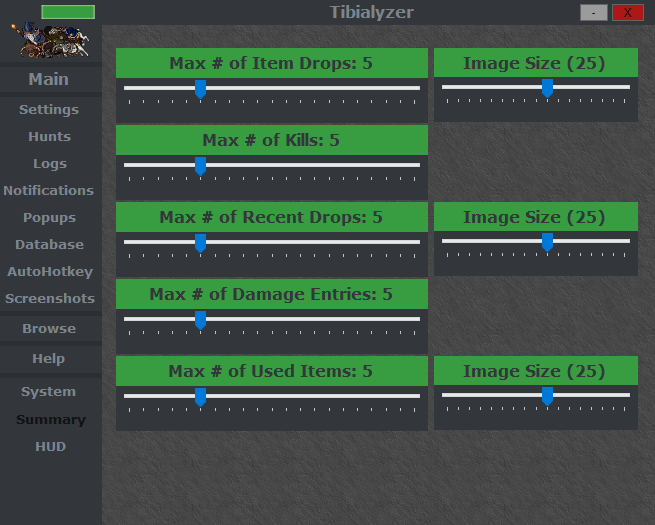Go to the AutoHotkey page
Viewport: 655px width, 525px height.
click(x=50, y=271)
